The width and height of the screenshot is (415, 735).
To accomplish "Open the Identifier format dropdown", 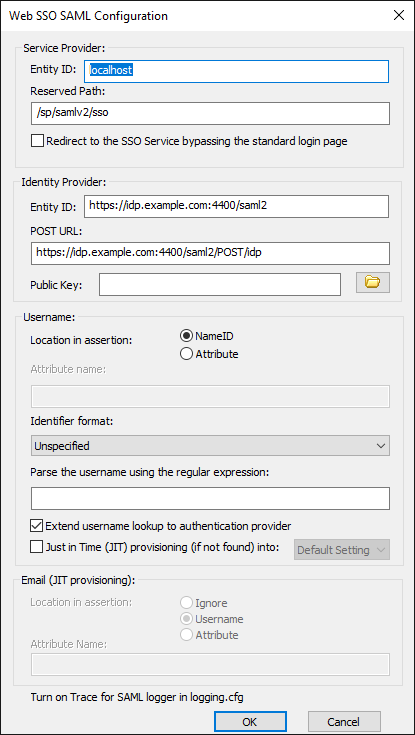I will point(210,445).
